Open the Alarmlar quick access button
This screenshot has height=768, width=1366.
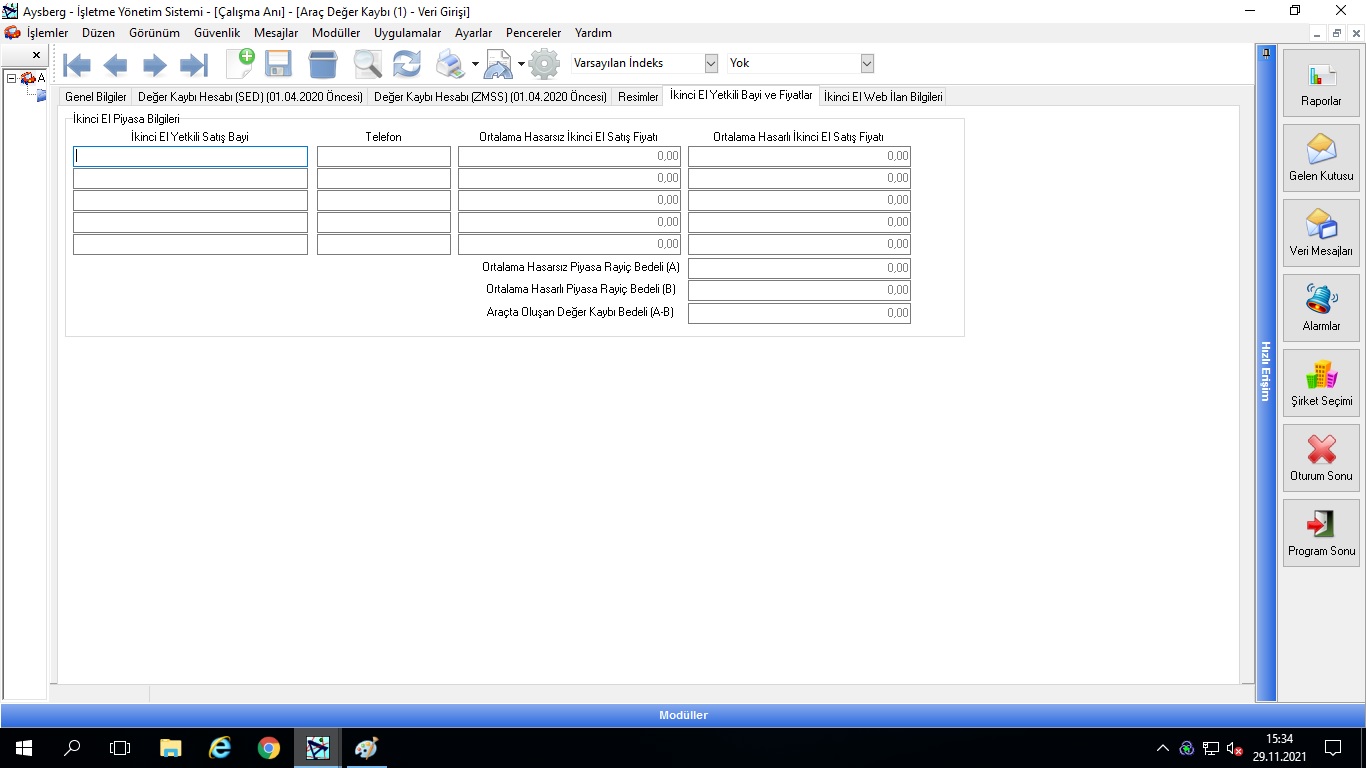pyautogui.click(x=1321, y=307)
